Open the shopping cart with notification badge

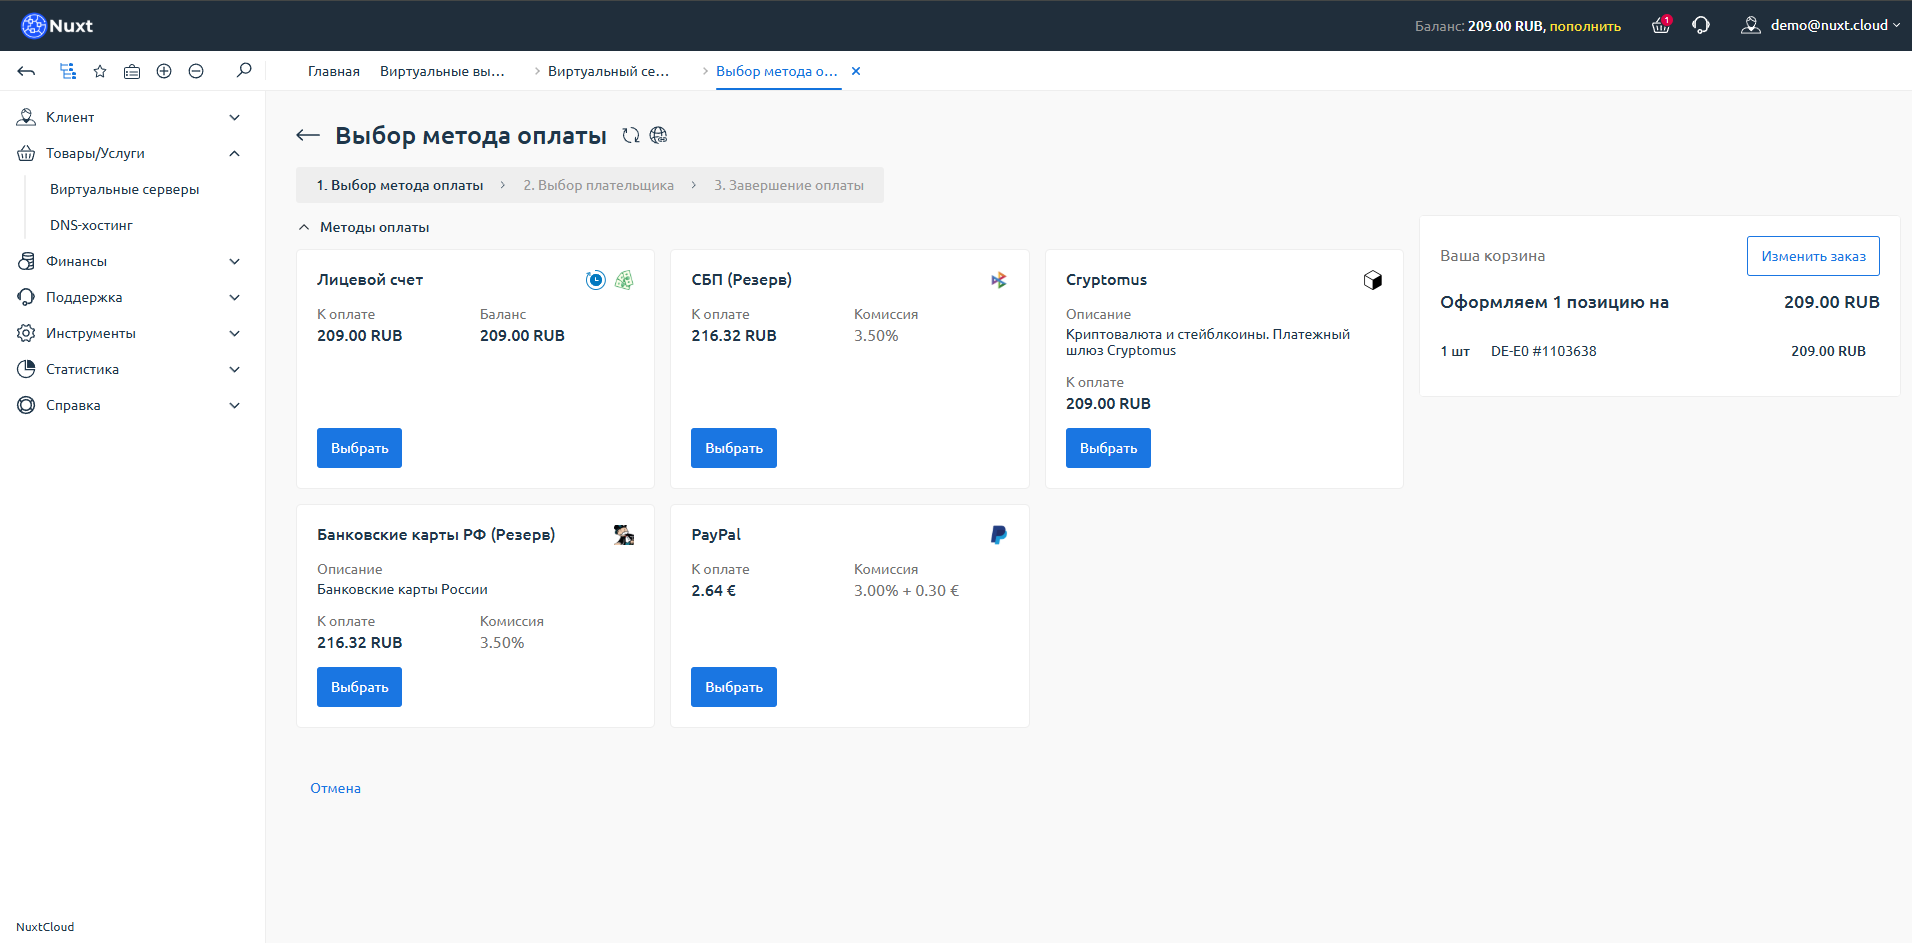(1659, 25)
